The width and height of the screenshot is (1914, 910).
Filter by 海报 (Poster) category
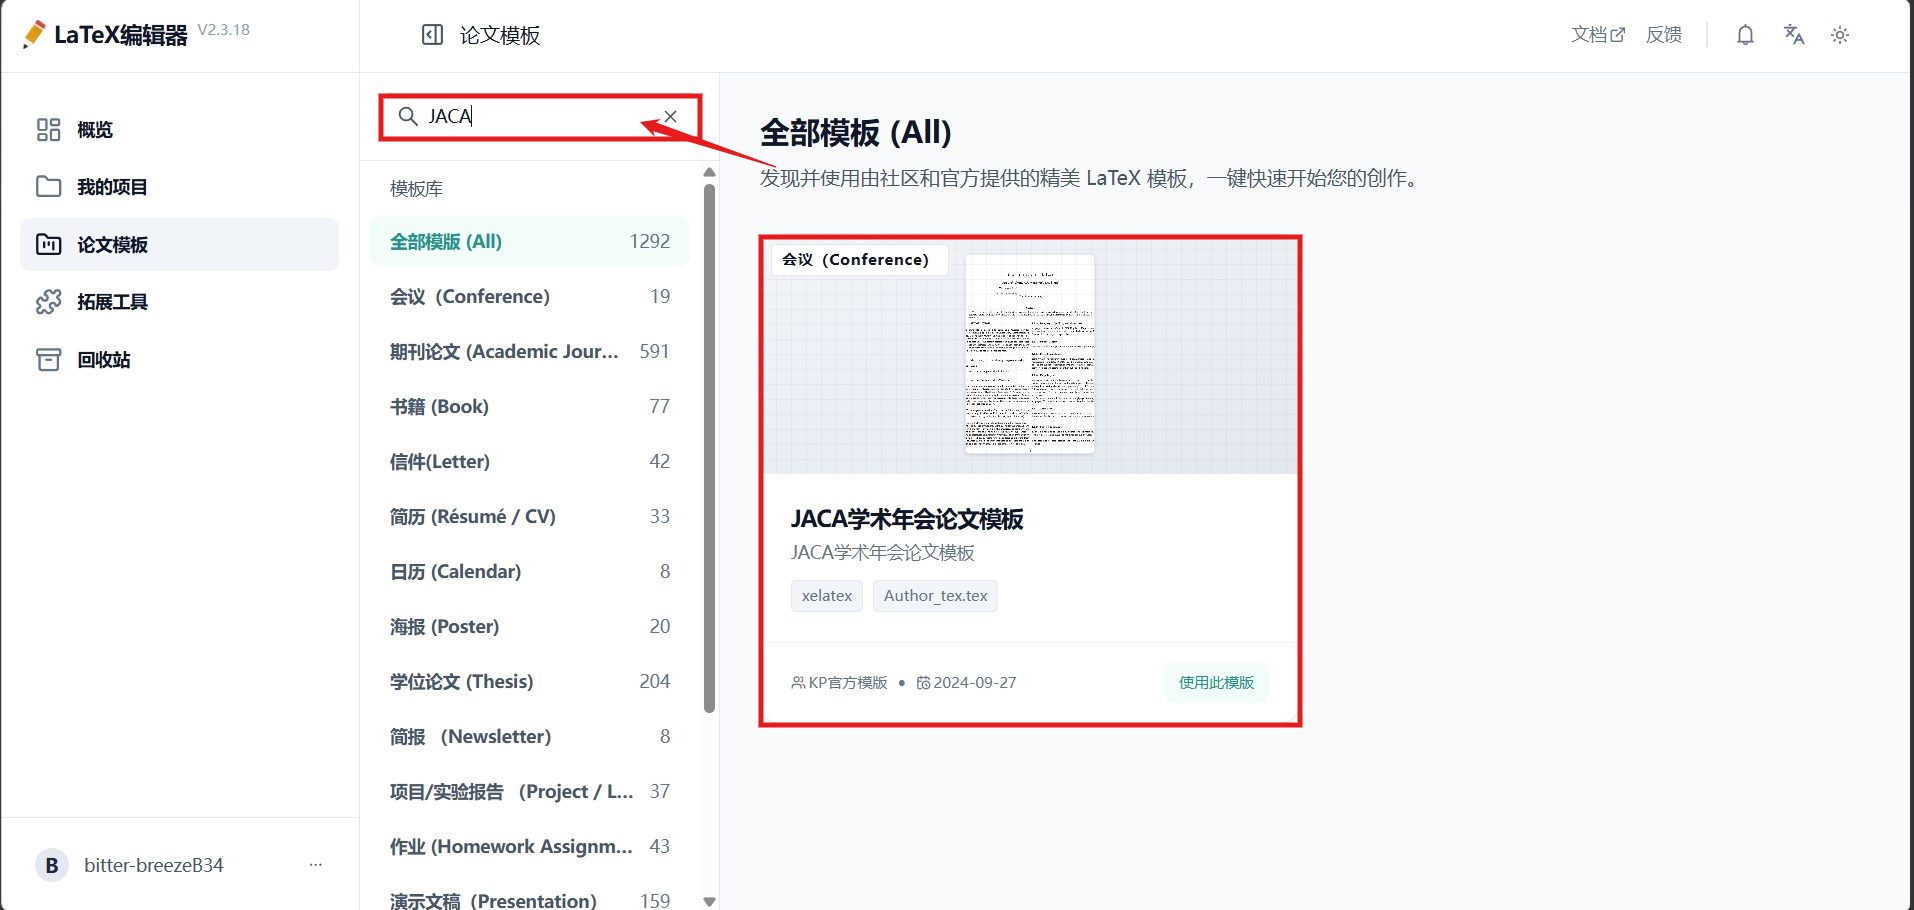point(530,627)
